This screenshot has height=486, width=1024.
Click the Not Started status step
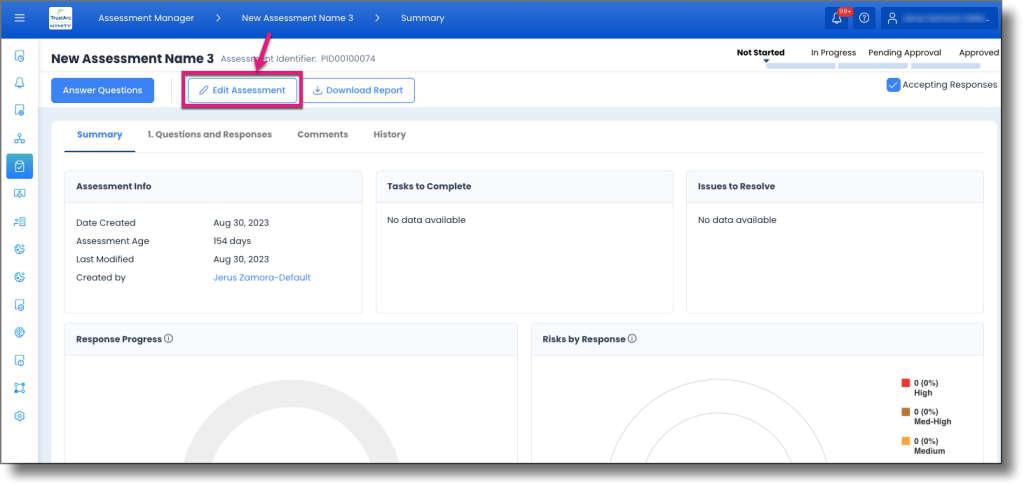point(761,53)
